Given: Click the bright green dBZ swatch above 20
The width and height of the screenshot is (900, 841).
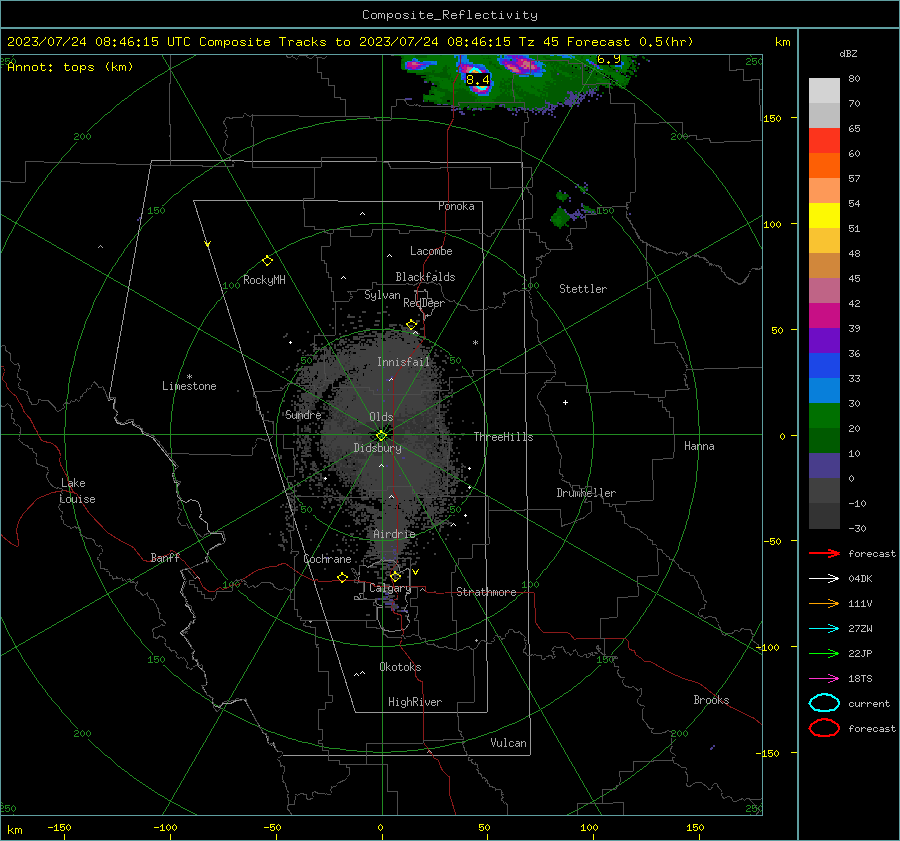Looking at the screenshot, I should click(x=824, y=415).
